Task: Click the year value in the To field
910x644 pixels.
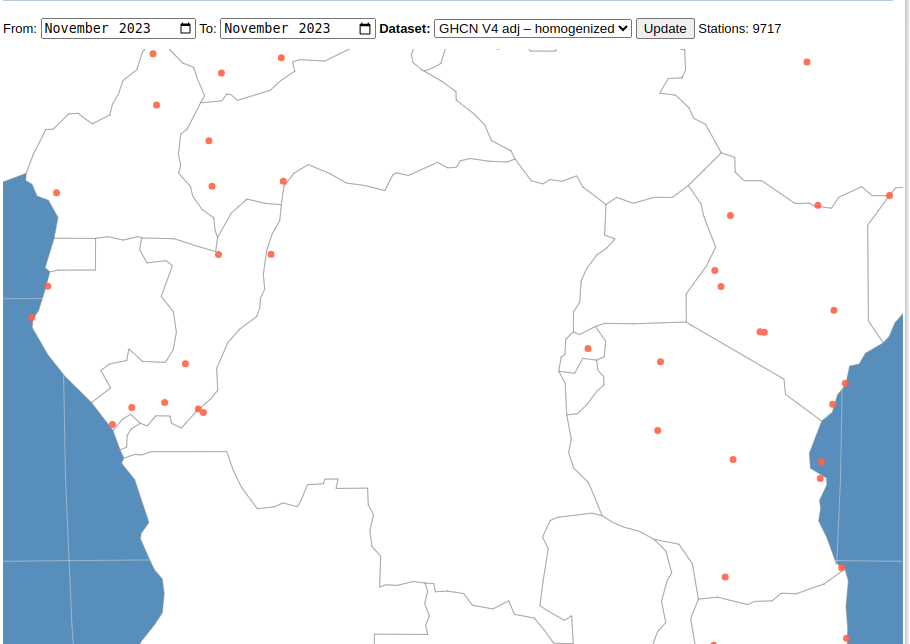Action: 314,29
